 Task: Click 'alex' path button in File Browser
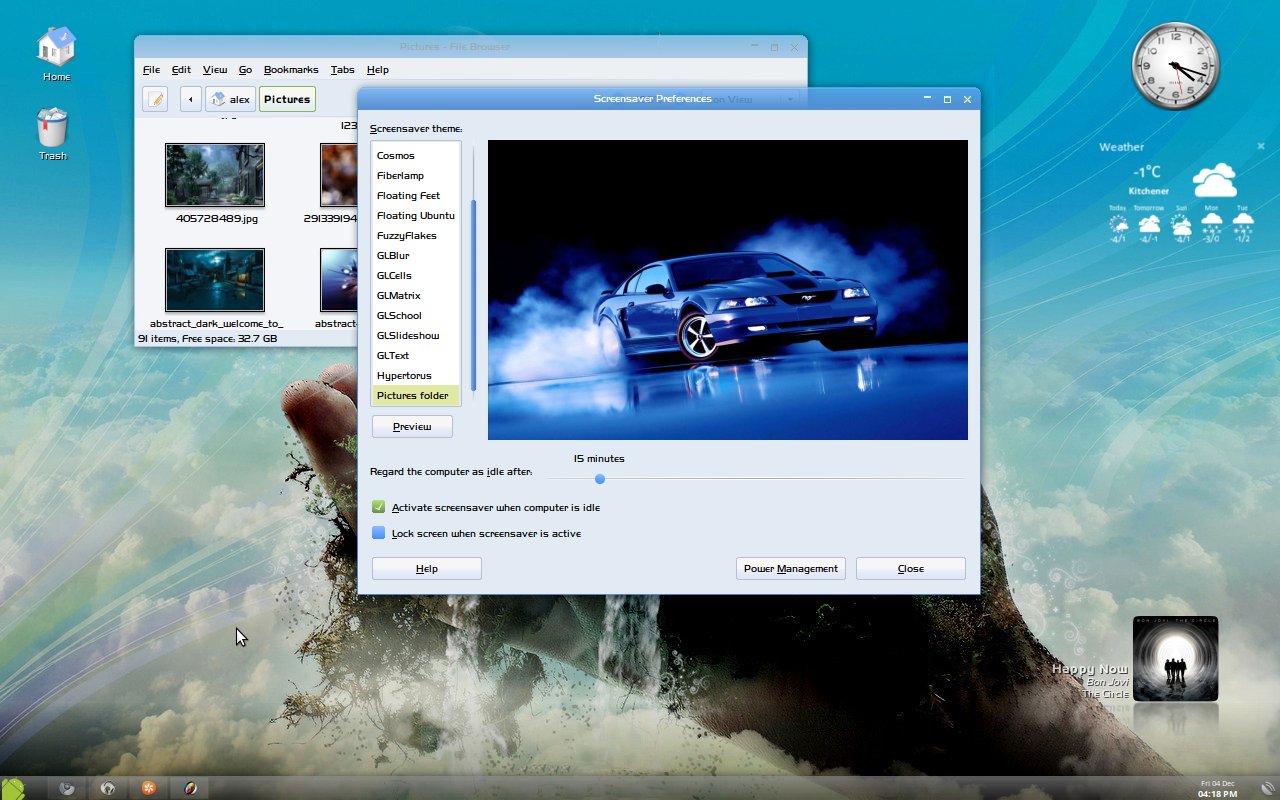230,99
